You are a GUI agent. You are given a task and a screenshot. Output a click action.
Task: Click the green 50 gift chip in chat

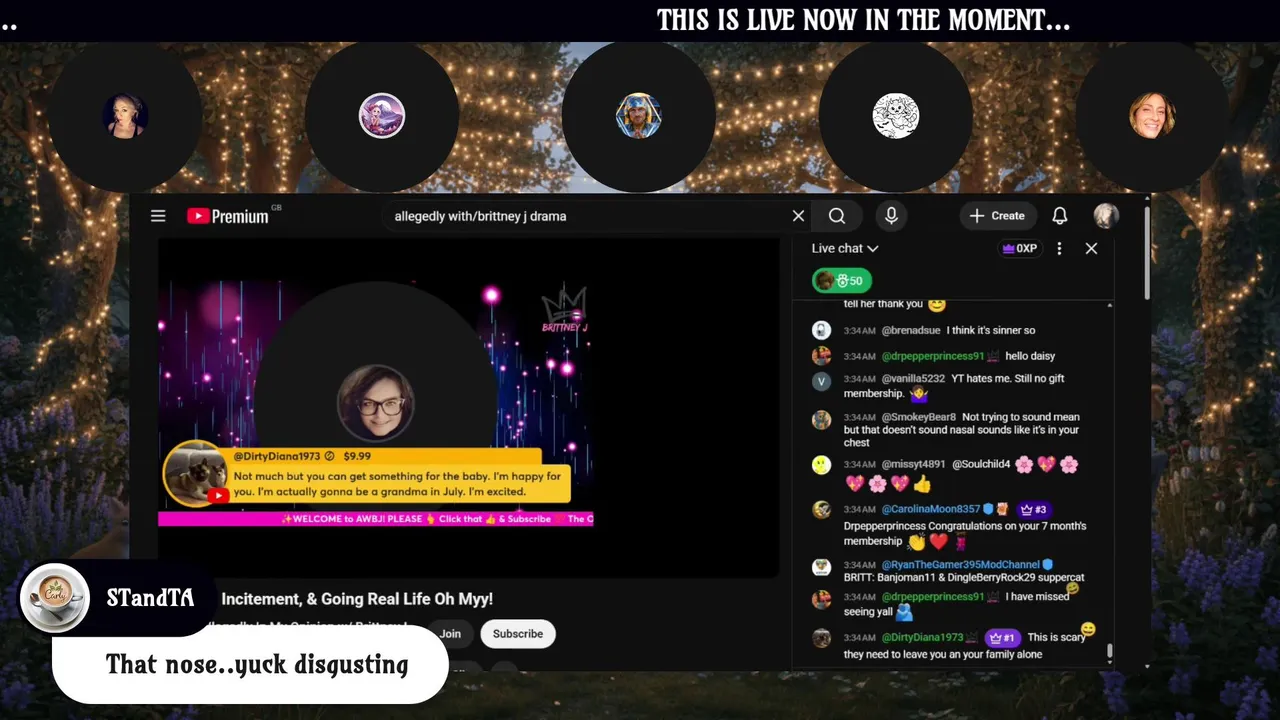click(x=843, y=281)
